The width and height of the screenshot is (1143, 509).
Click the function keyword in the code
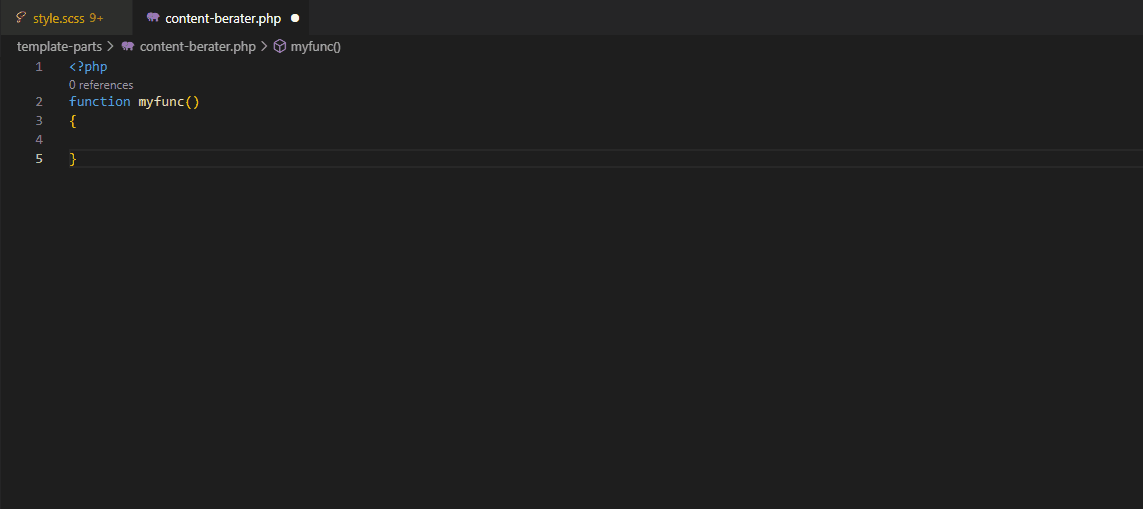click(99, 102)
